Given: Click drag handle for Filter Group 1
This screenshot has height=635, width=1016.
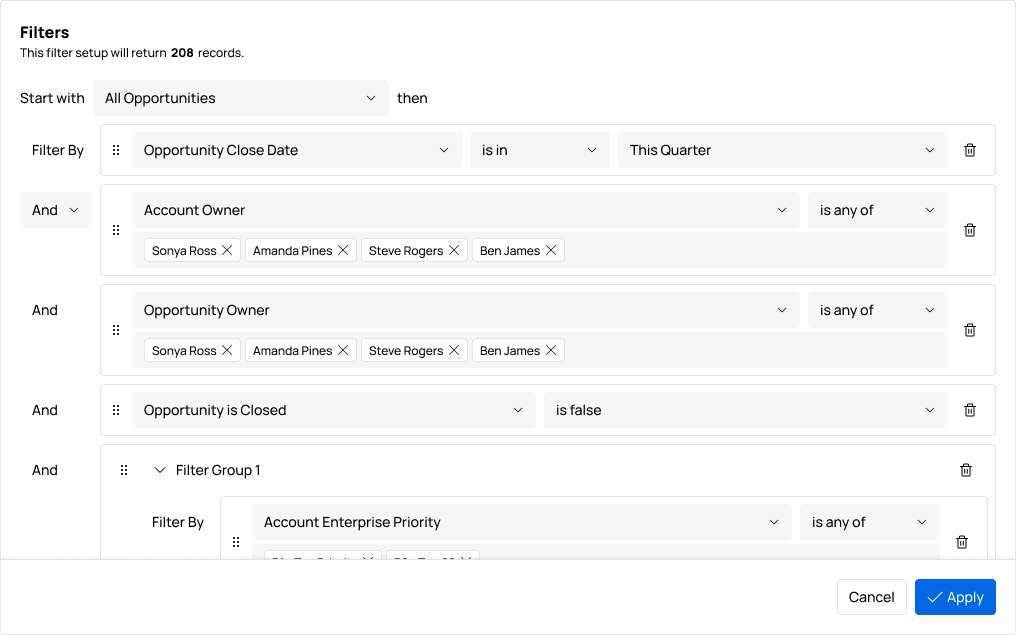Looking at the screenshot, I should click(x=124, y=470).
